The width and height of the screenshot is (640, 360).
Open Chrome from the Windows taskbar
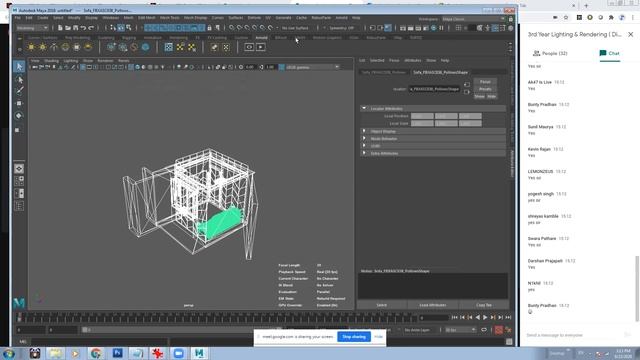[x=96, y=353]
